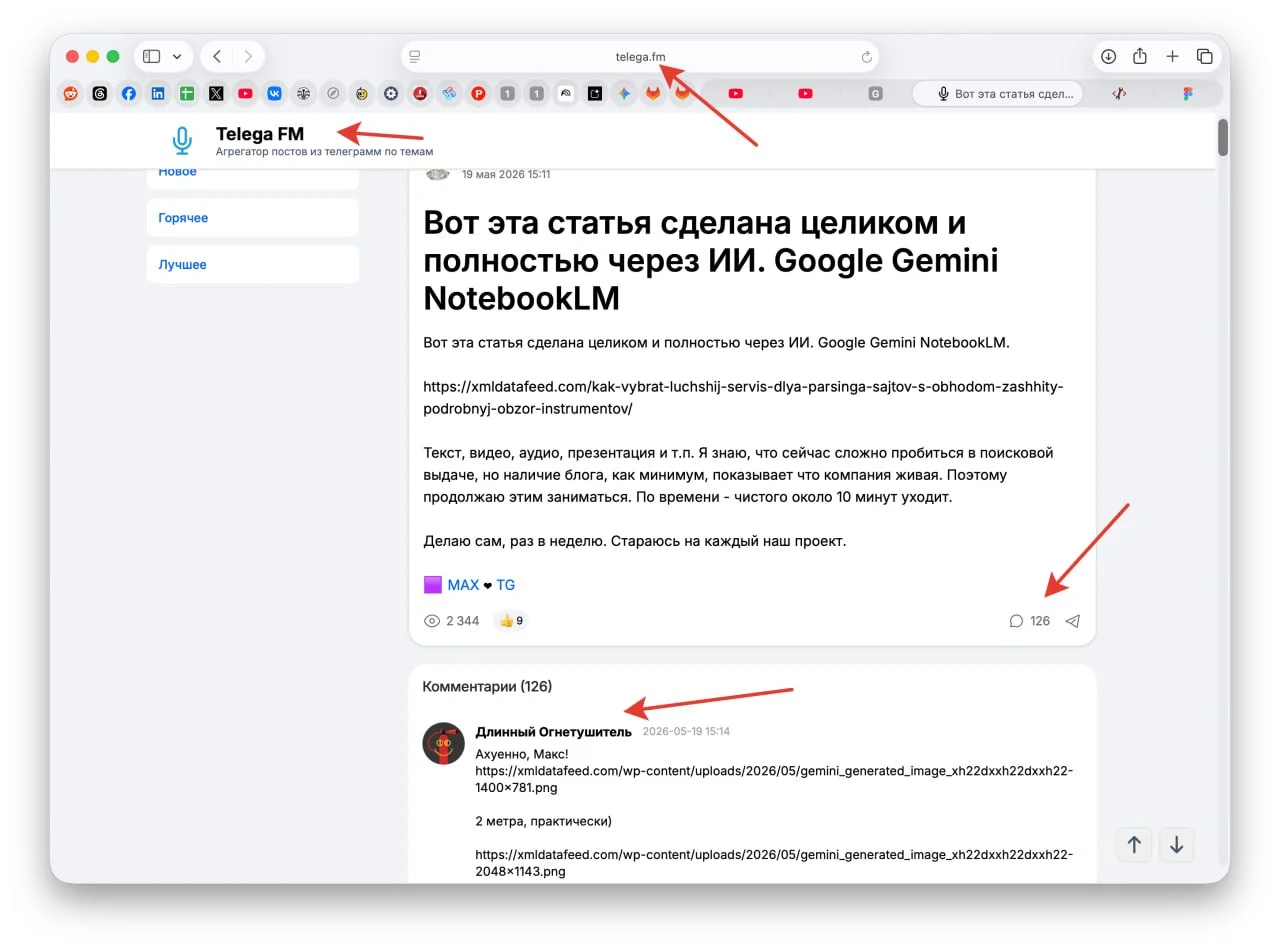The width and height of the screenshot is (1280, 949).
Task: Click the Длинный Огнетушитель commenter avatar
Action: click(x=444, y=743)
